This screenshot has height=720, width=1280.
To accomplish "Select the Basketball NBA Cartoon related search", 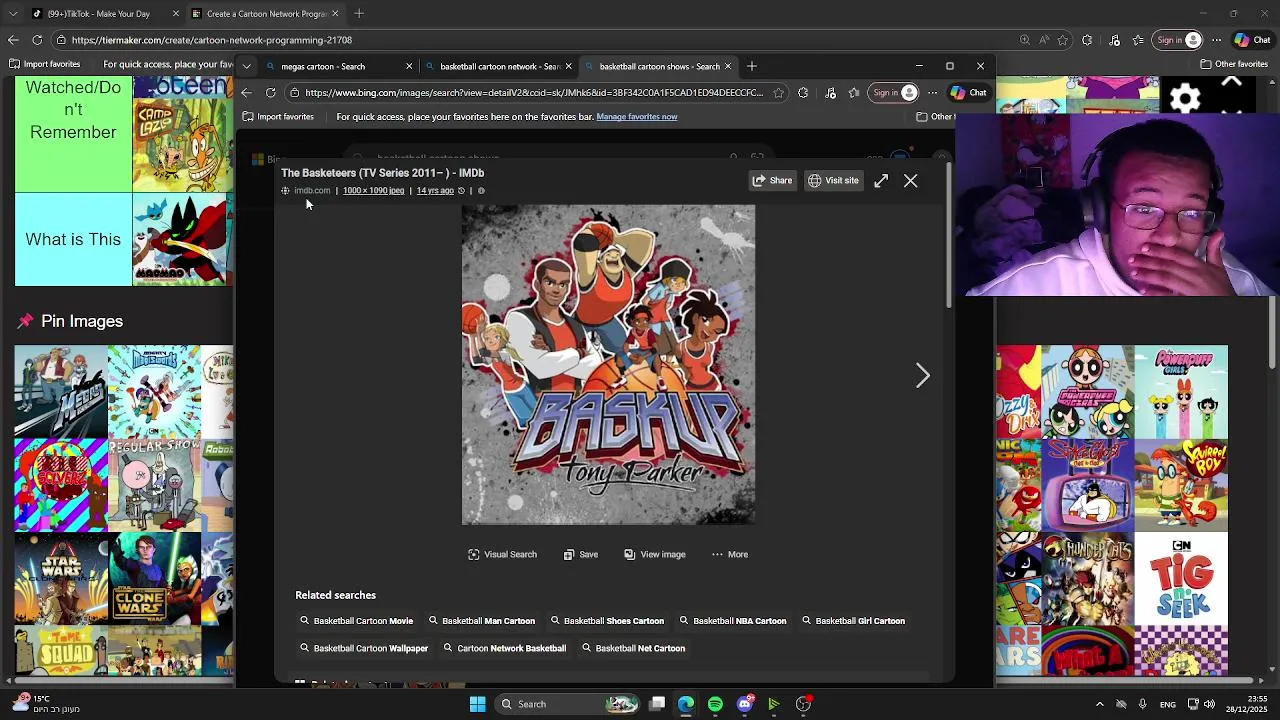I will point(733,621).
